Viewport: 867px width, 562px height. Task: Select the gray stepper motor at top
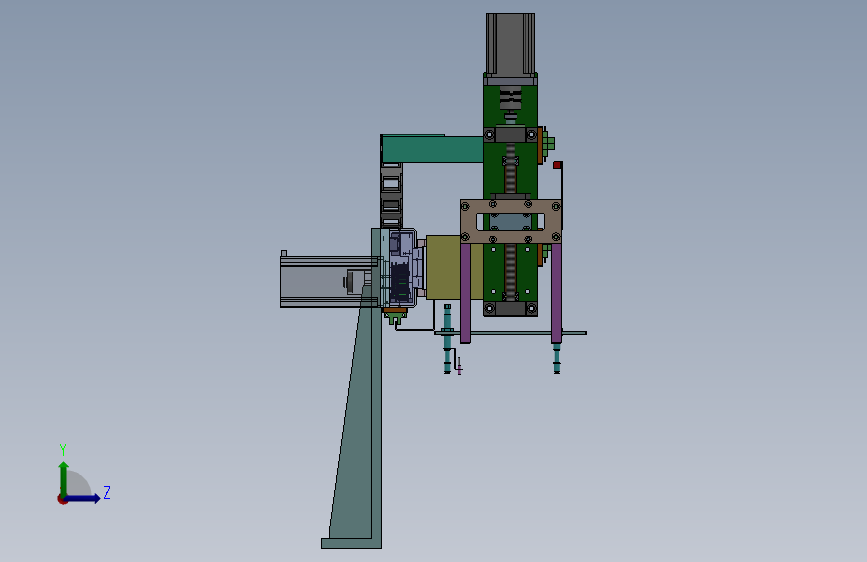click(510, 44)
